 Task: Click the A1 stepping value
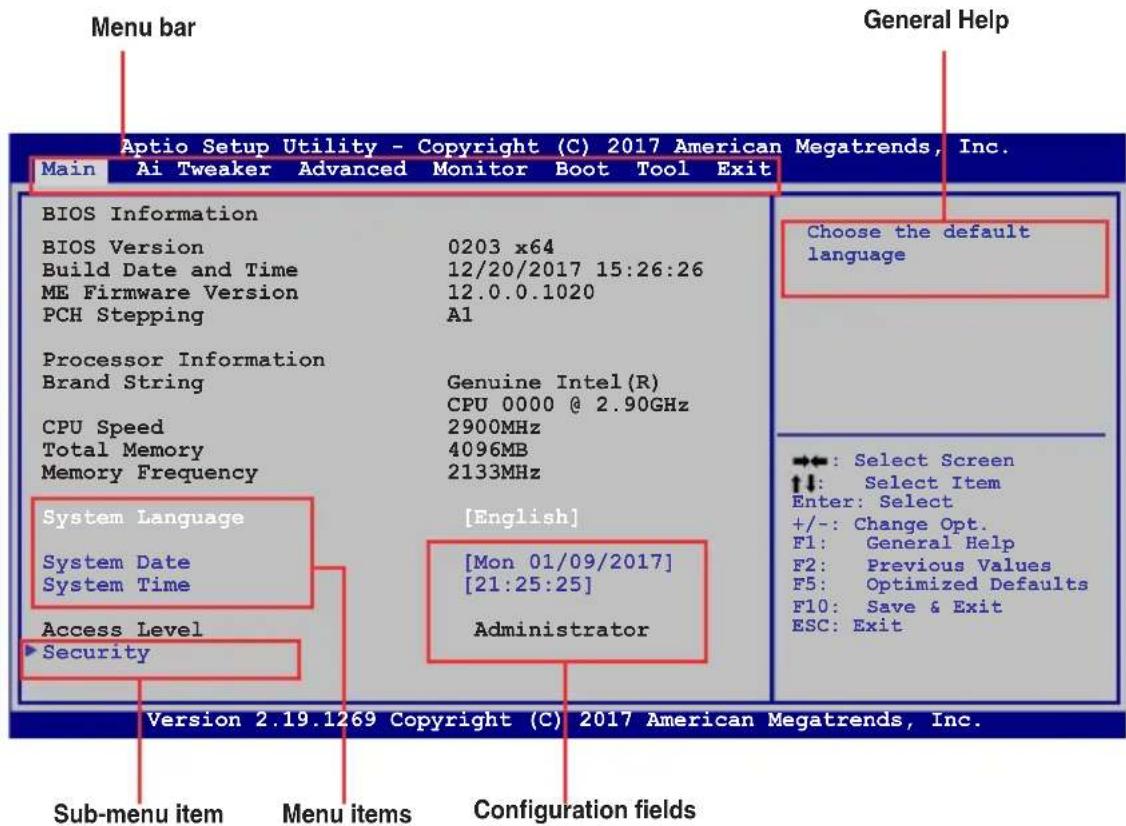[460, 315]
